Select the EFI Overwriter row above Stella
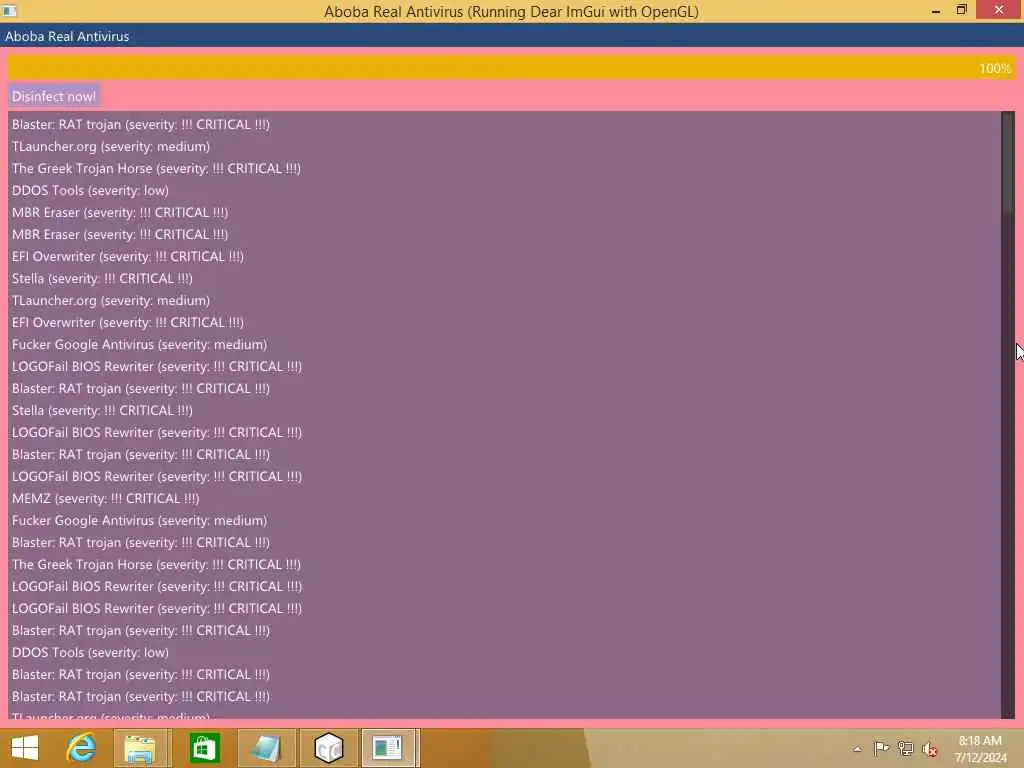This screenshot has height=768, width=1024. (128, 257)
